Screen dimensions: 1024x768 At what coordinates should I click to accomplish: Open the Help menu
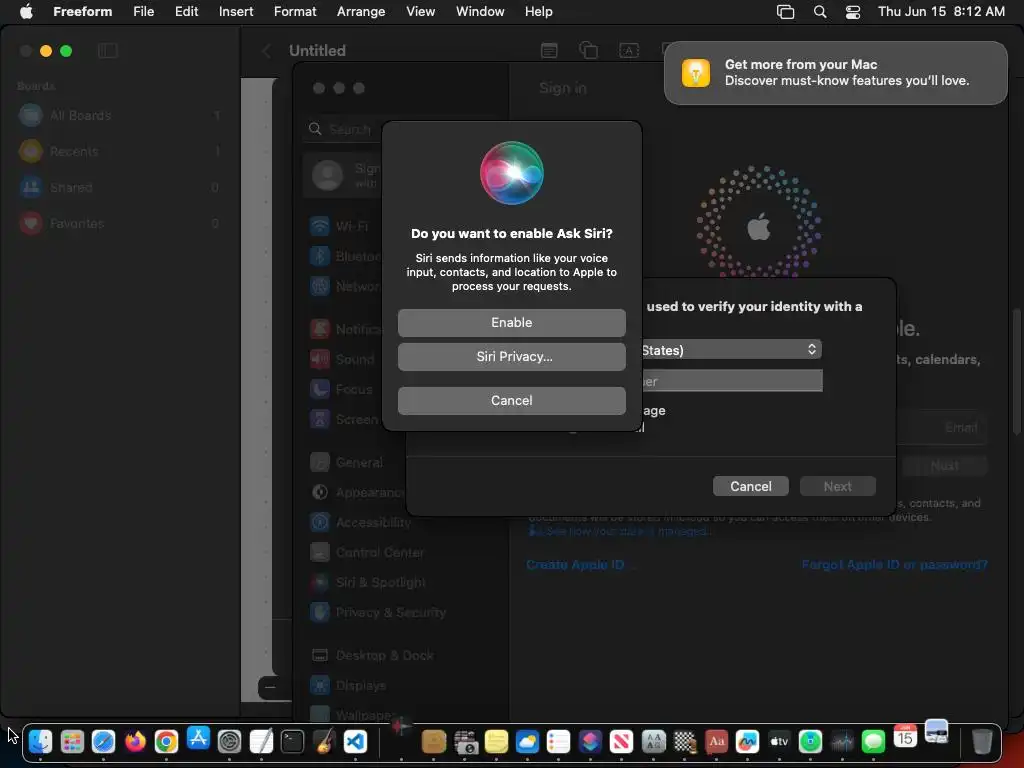point(539,12)
